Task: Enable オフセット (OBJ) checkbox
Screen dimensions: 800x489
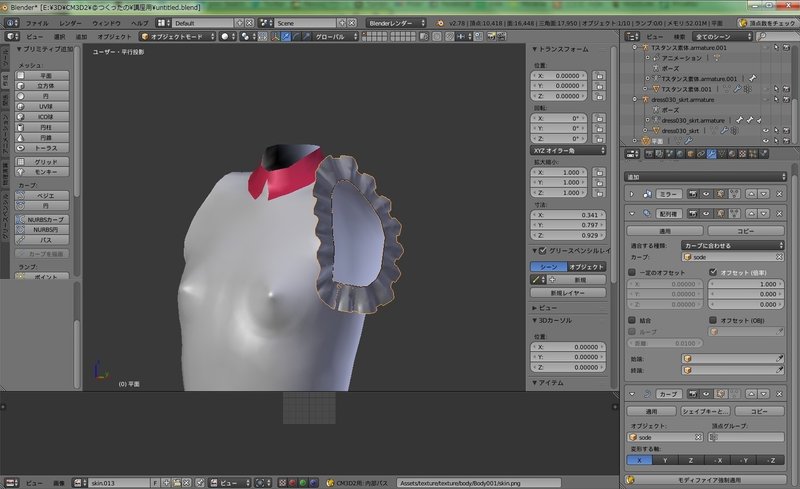Action: (713, 320)
